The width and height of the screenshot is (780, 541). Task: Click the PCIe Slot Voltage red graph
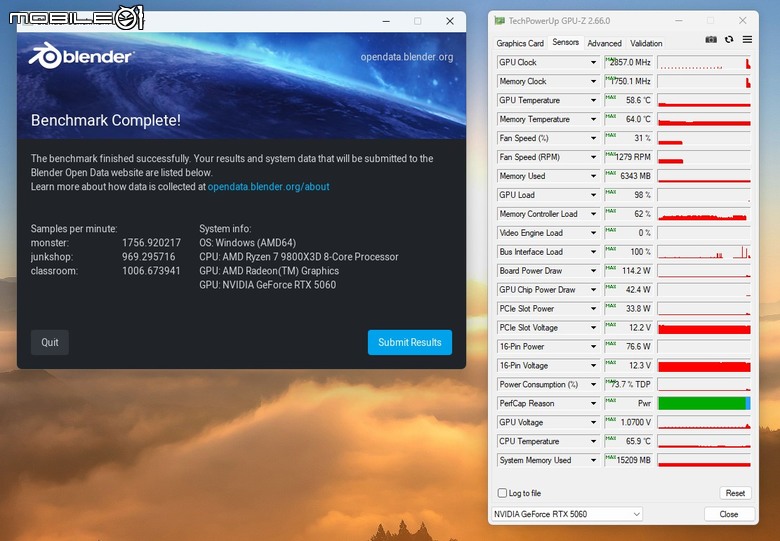704,328
